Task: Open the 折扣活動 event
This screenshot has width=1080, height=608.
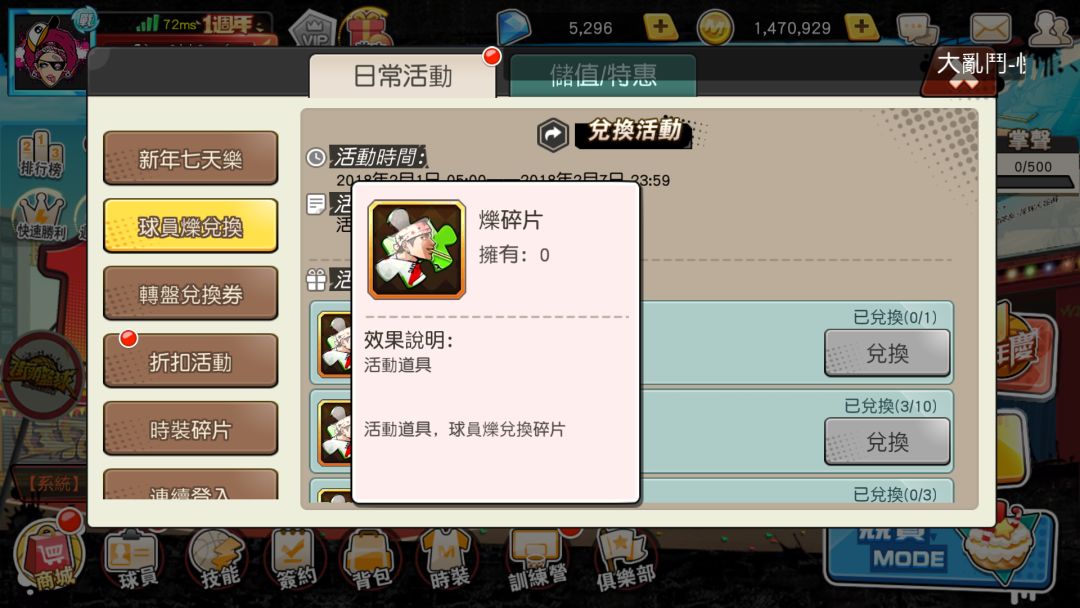Action: pyautogui.click(x=191, y=361)
